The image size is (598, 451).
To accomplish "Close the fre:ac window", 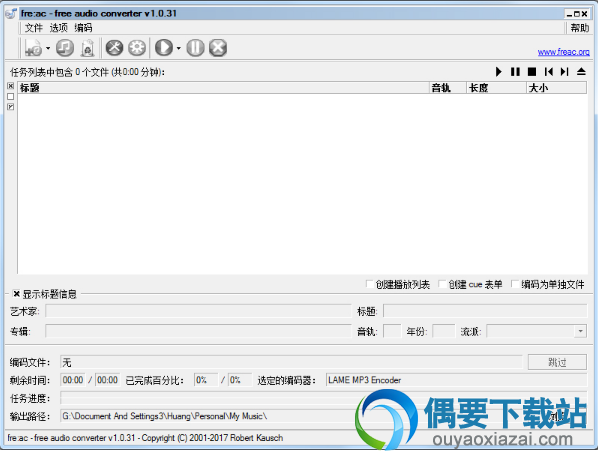I will point(584,14).
